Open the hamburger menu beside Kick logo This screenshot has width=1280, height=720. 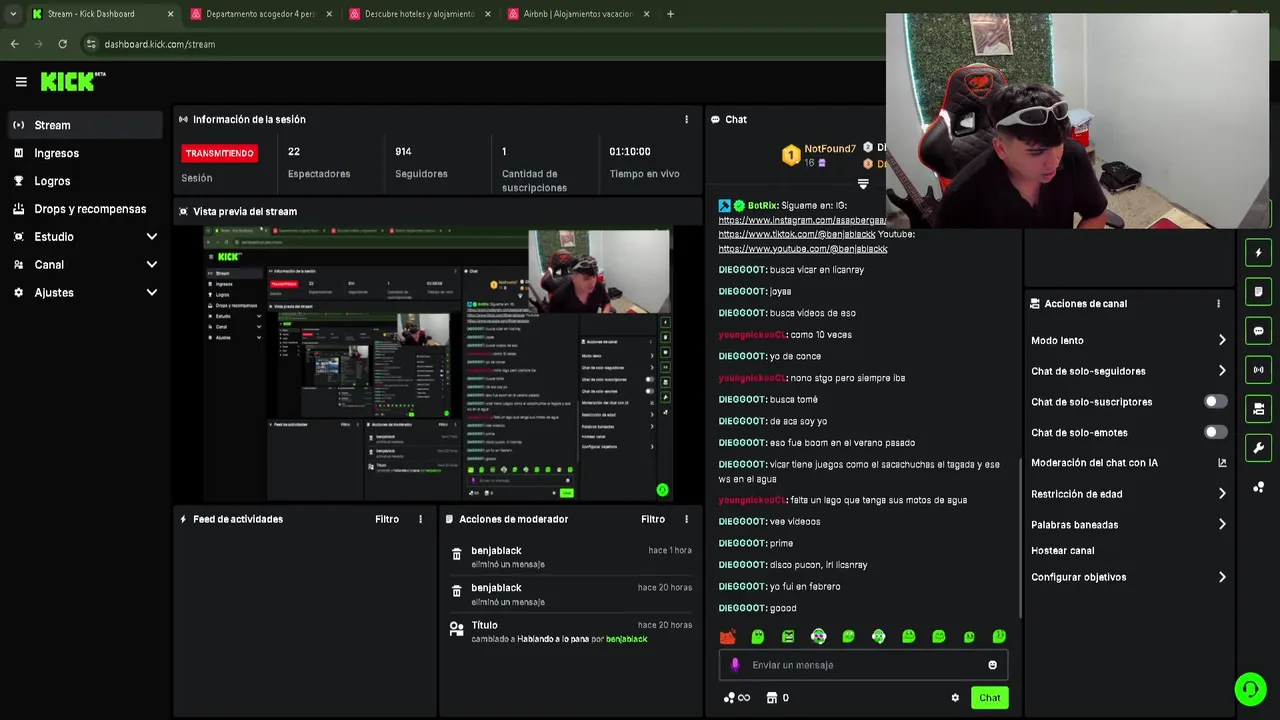pos(21,82)
